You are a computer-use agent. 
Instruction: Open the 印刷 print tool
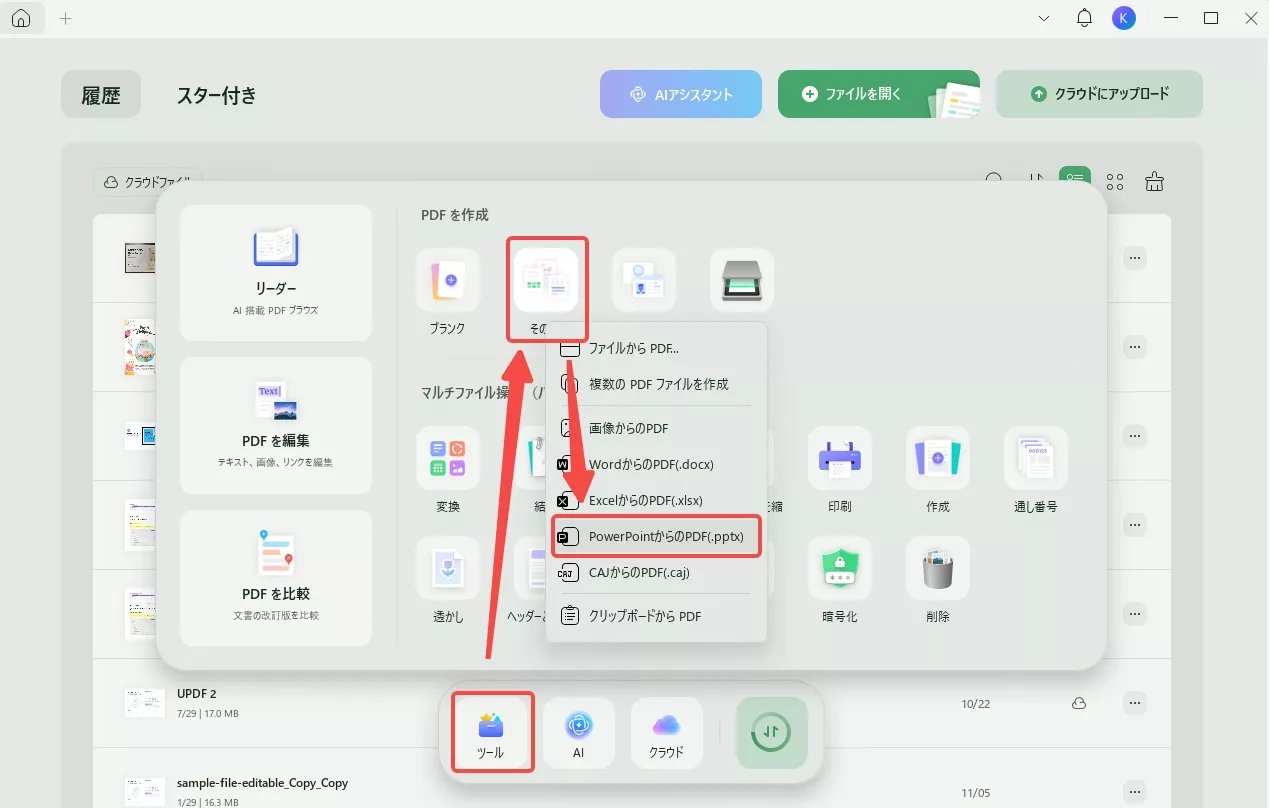pos(839,460)
